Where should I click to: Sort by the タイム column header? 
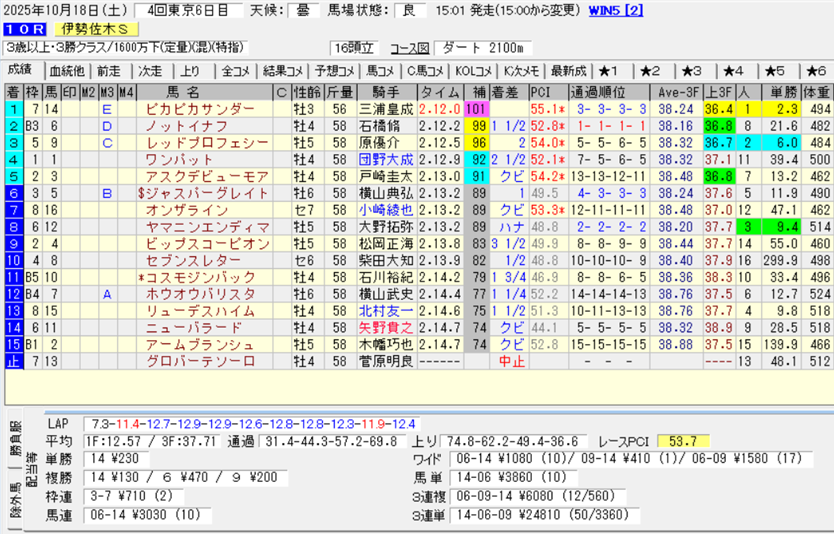pos(440,91)
